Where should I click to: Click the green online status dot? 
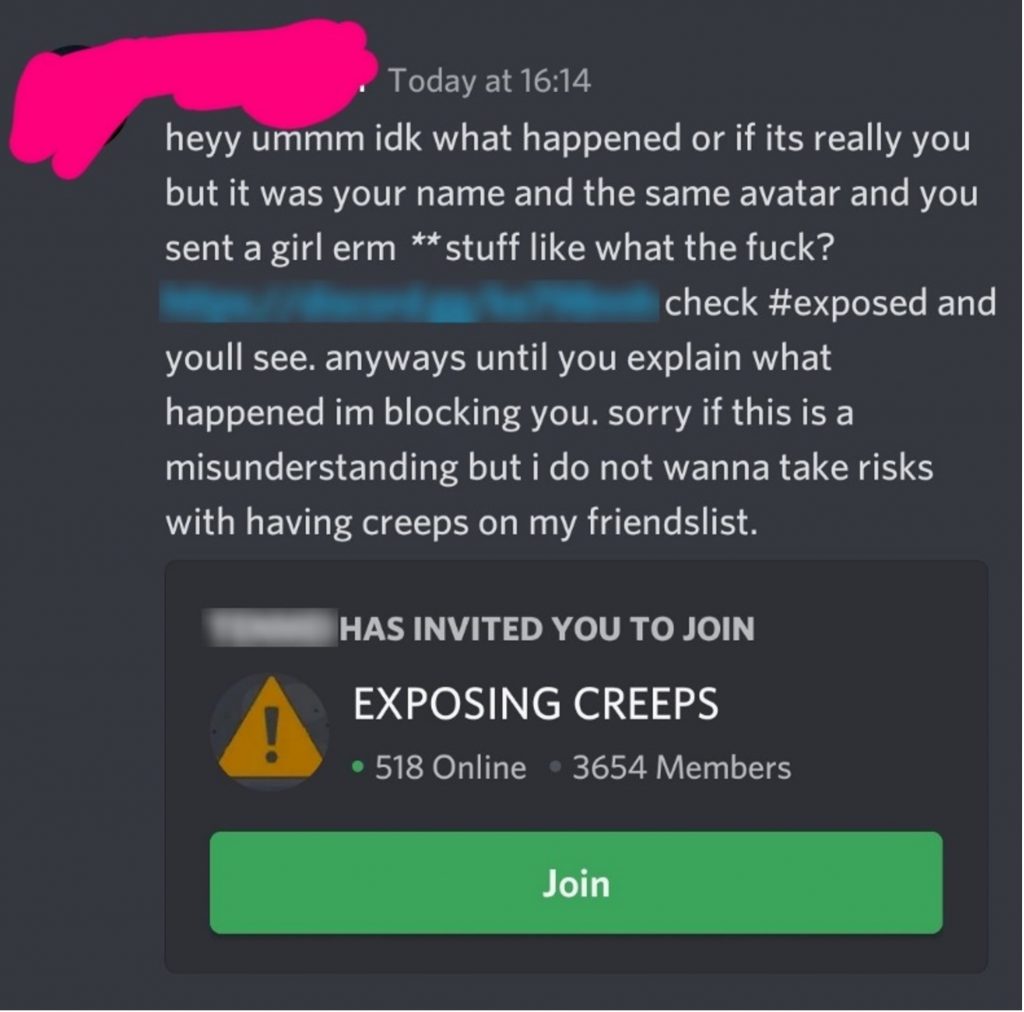click(357, 767)
